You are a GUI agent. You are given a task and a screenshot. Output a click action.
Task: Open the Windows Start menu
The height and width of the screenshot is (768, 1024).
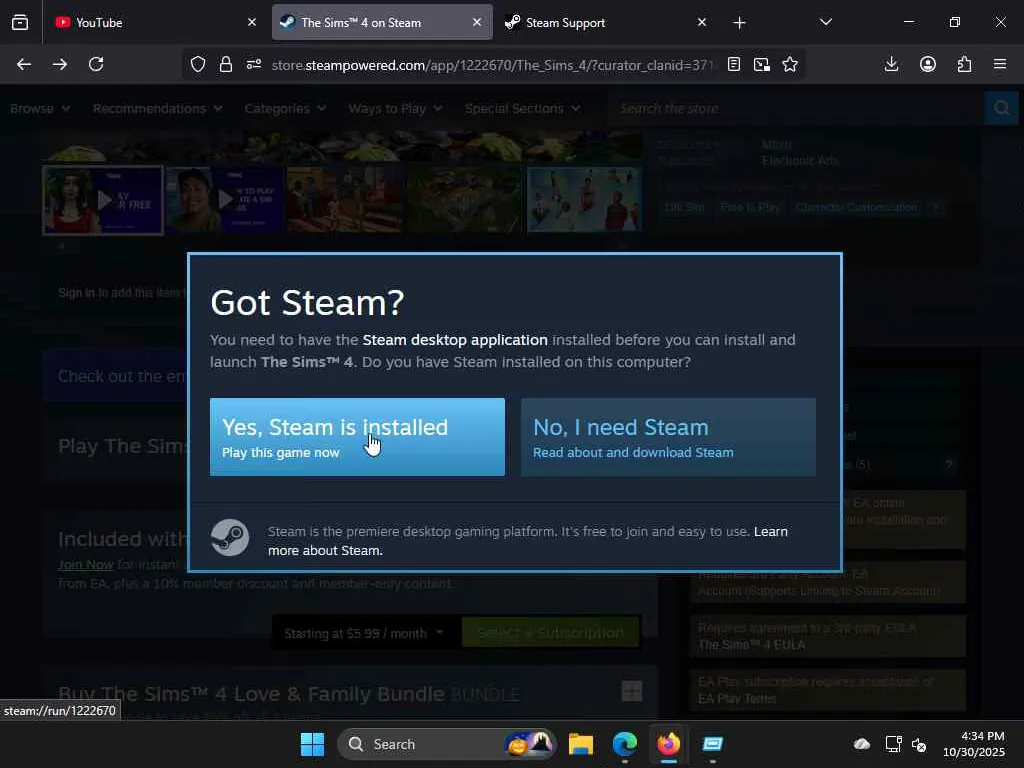tap(312, 744)
